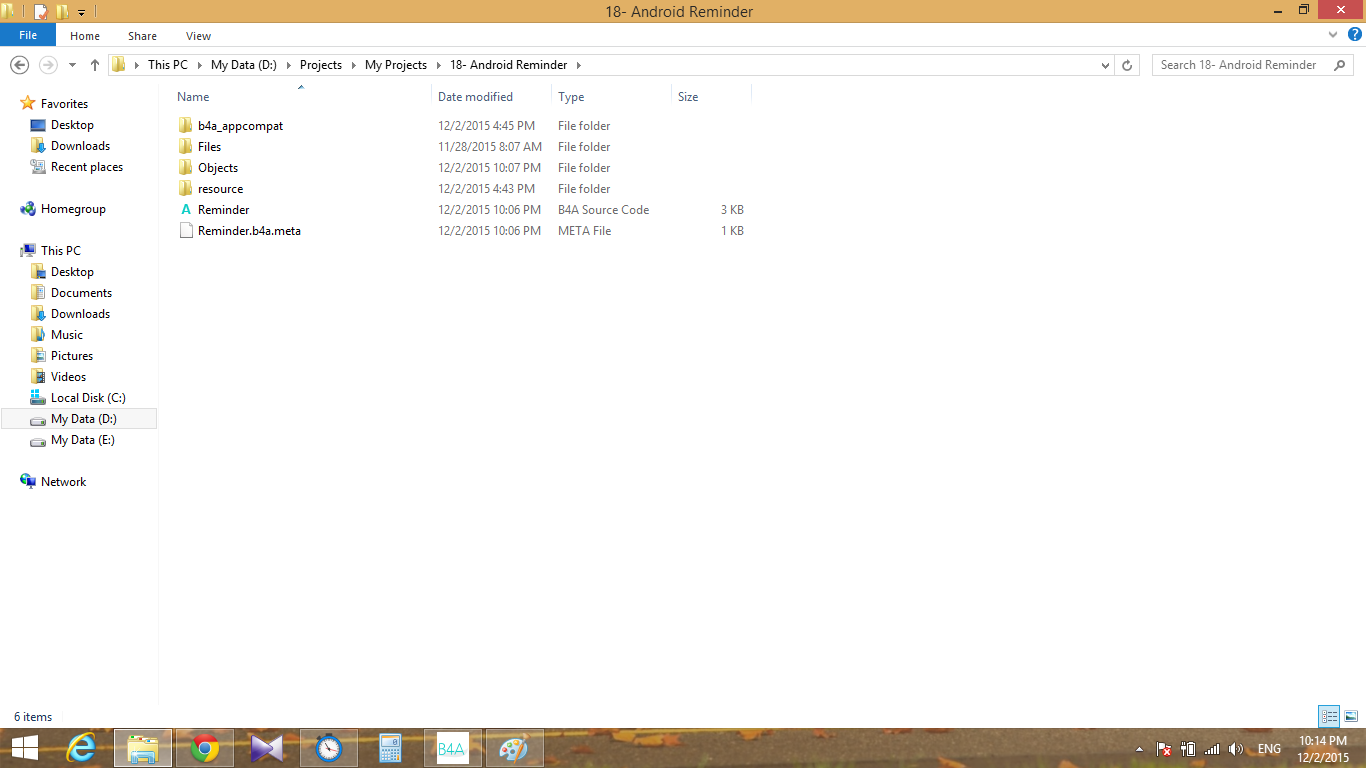Sort files by Date modified column
The image size is (1366, 768).
coord(475,97)
